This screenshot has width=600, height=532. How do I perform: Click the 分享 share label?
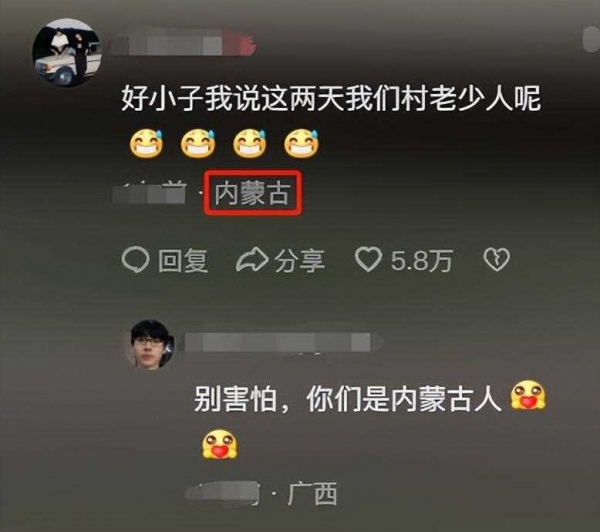pyautogui.click(x=300, y=261)
